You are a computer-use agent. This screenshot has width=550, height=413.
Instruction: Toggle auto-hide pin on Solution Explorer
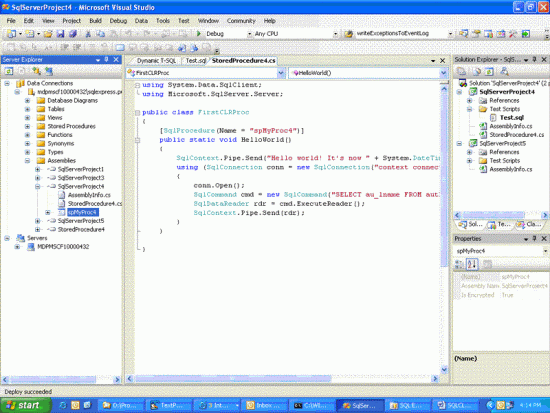click(534, 60)
